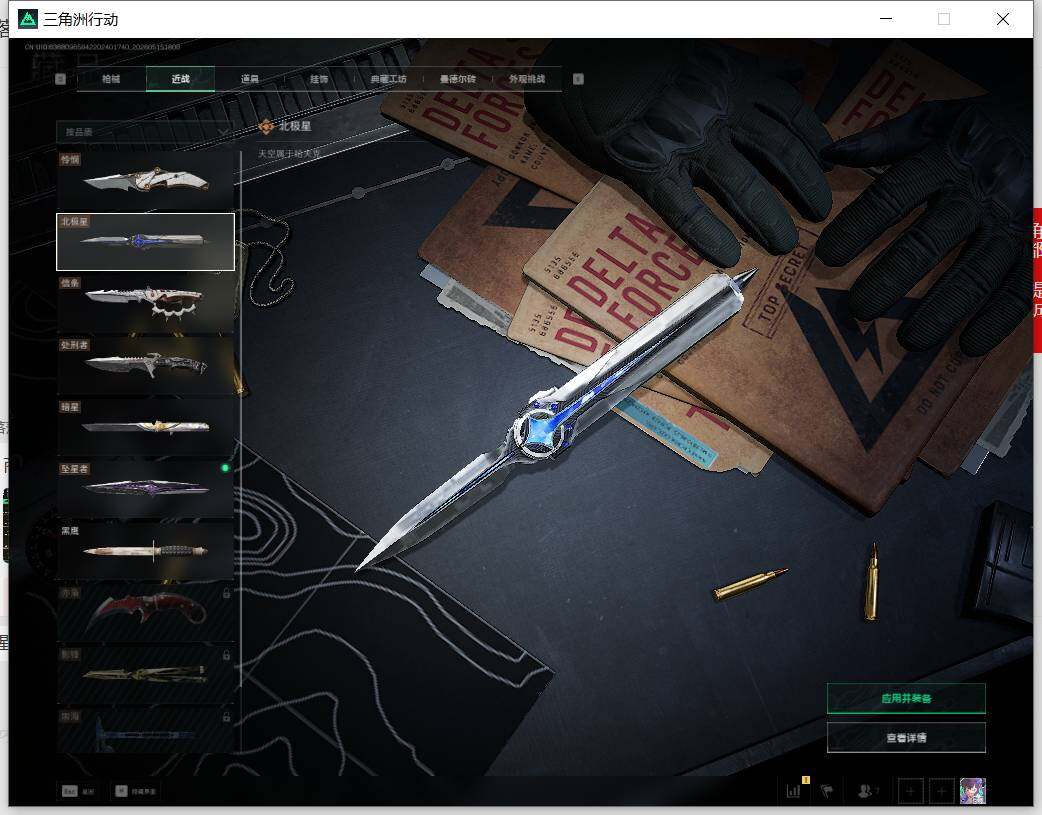Select the 北极星 knife skin thumbnail

[x=145, y=242]
